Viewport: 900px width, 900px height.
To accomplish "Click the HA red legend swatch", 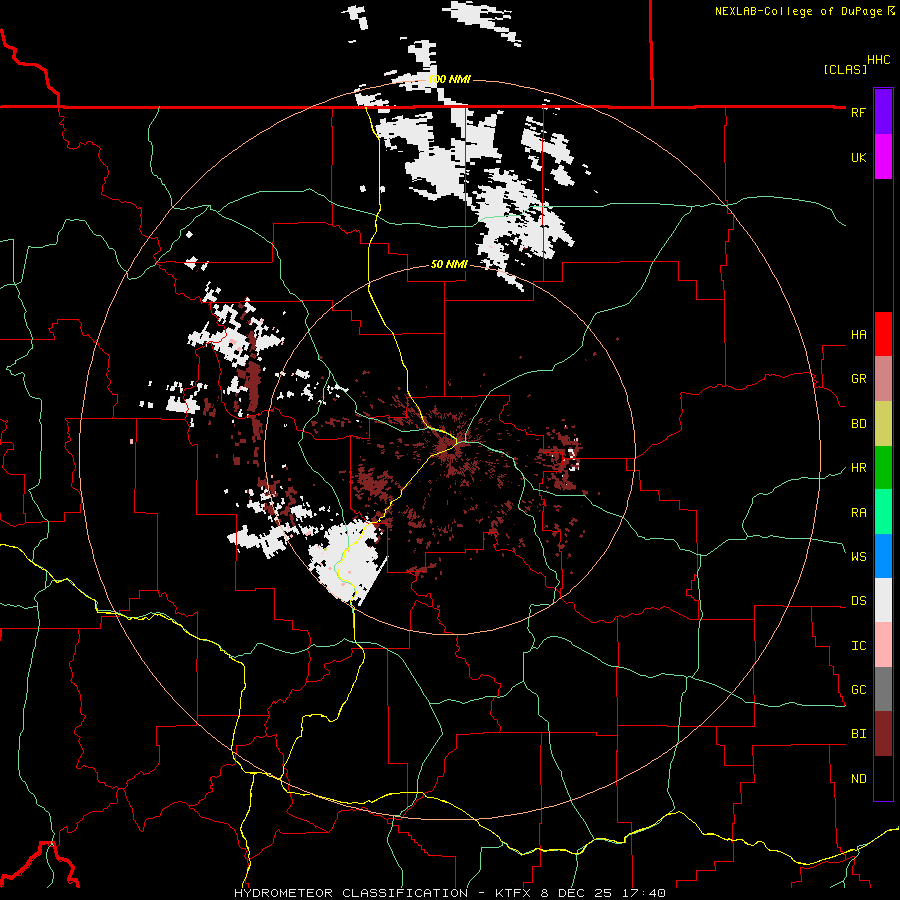I will (x=883, y=334).
